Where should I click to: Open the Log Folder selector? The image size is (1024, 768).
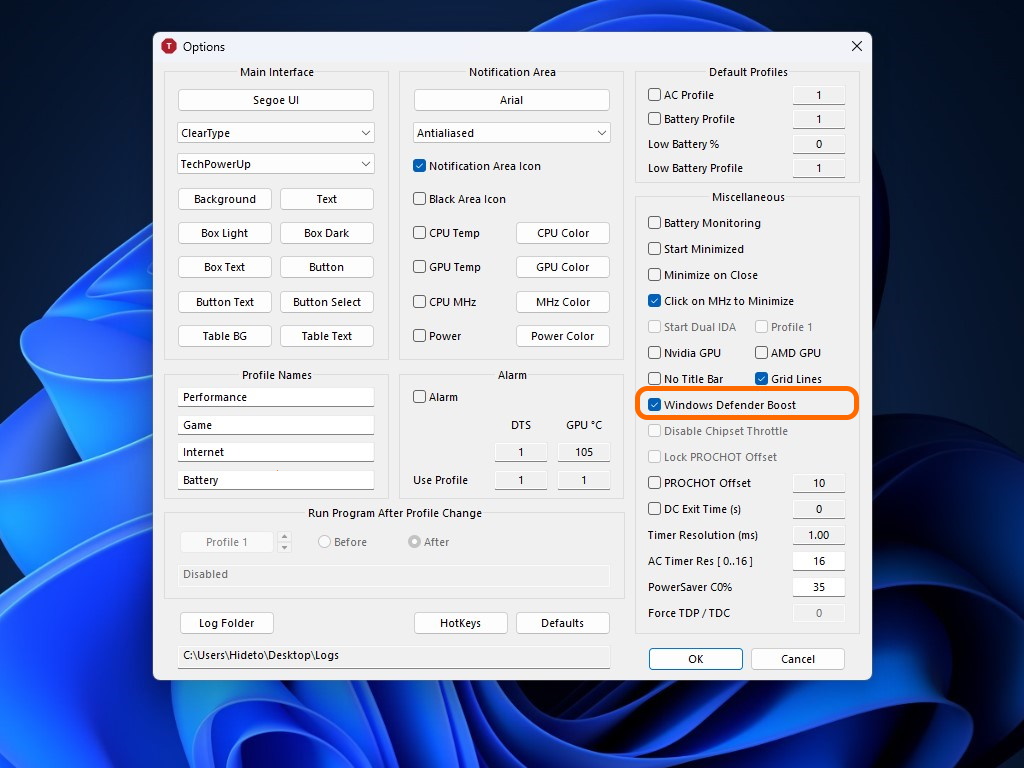(226, 622)
